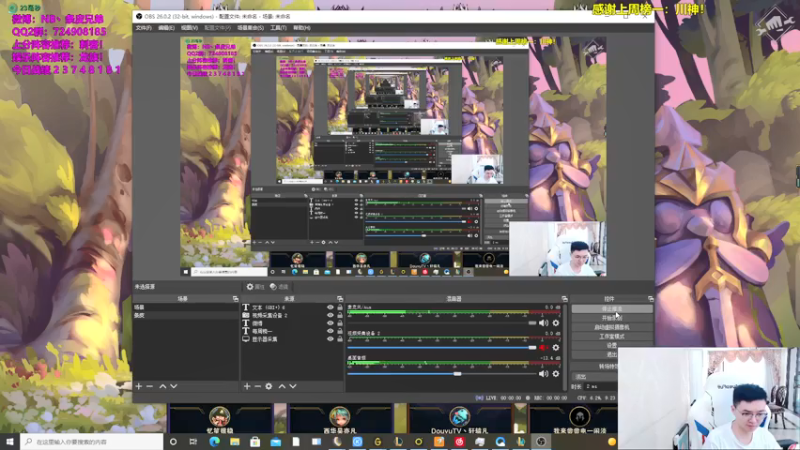Move source down with arrow icon
This screenshot has width=800, height=450.
(293, 386)
